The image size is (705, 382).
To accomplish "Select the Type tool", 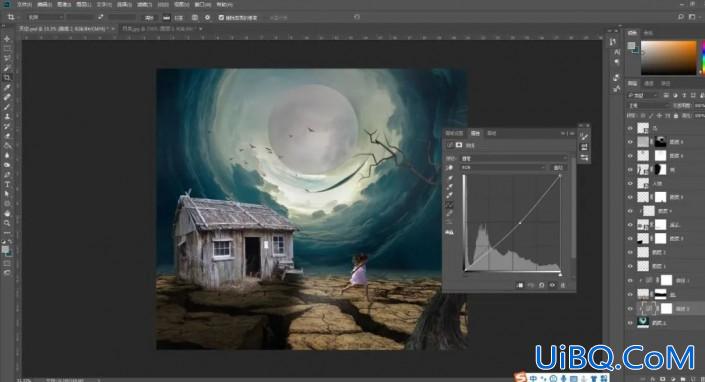I will [x=7, y=184].
